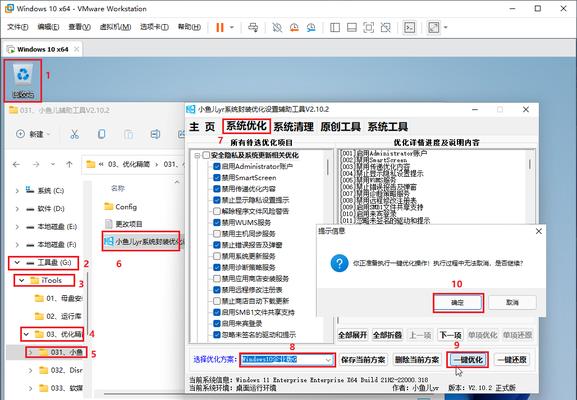Screen dimensions: 577x400
Task: Expand the 本地磁盘 (E:) drive node
Action: click(x=17, y=227)
